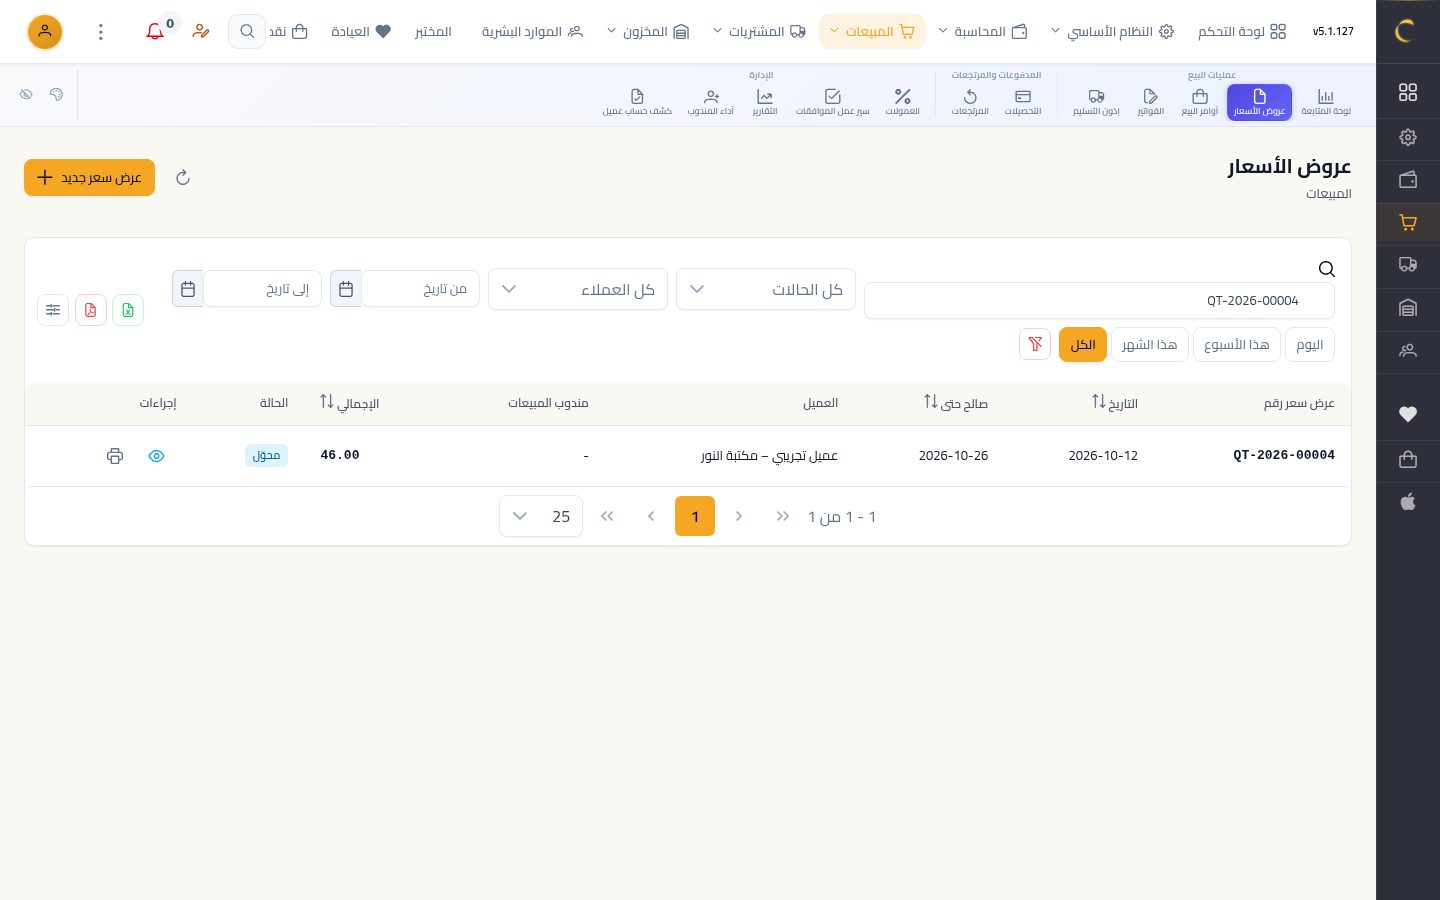1440x900 pixels.
Task: Create a new quotation (عرض سعر جديد)
Action: point(90,178)
